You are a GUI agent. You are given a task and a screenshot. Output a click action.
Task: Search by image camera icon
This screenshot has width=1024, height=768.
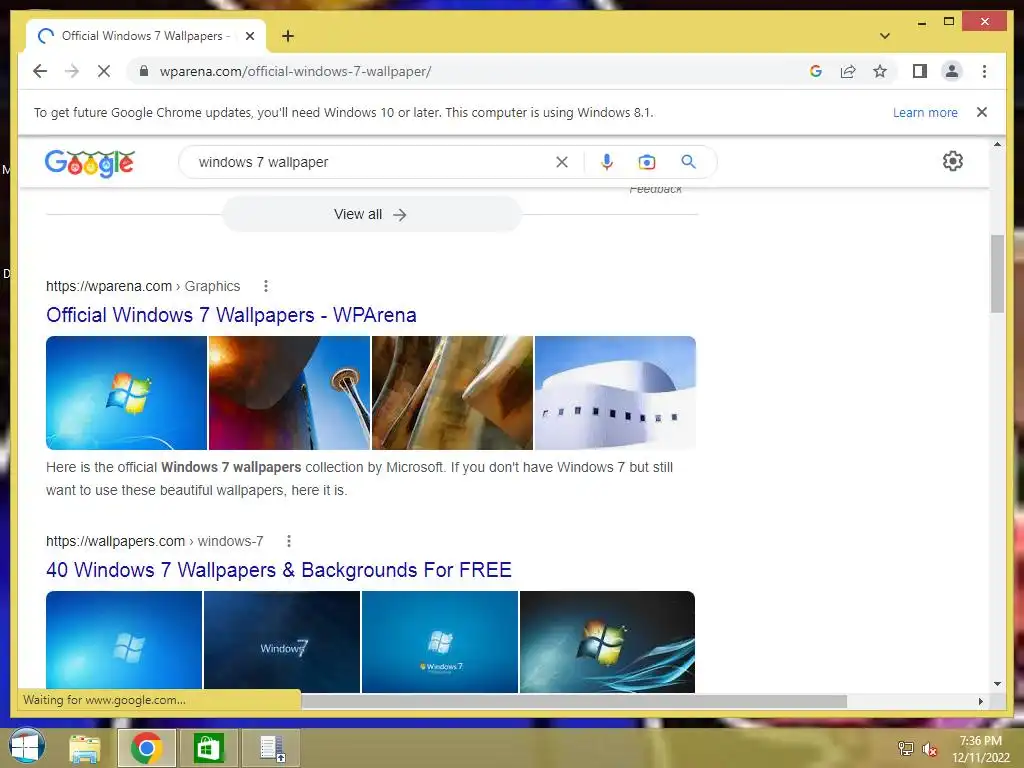tap(647, 162)
